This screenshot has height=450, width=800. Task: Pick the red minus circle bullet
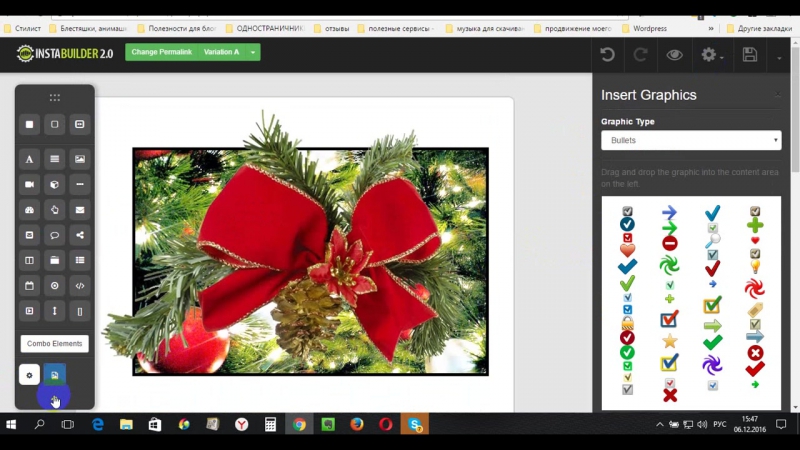669,243
